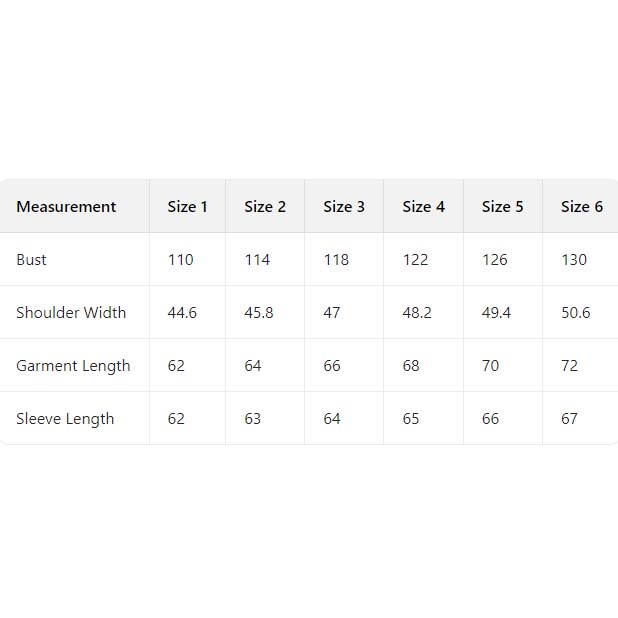The image size is (618, 618).
Task: Click the Size 2 column header
Action: (265, 207)
